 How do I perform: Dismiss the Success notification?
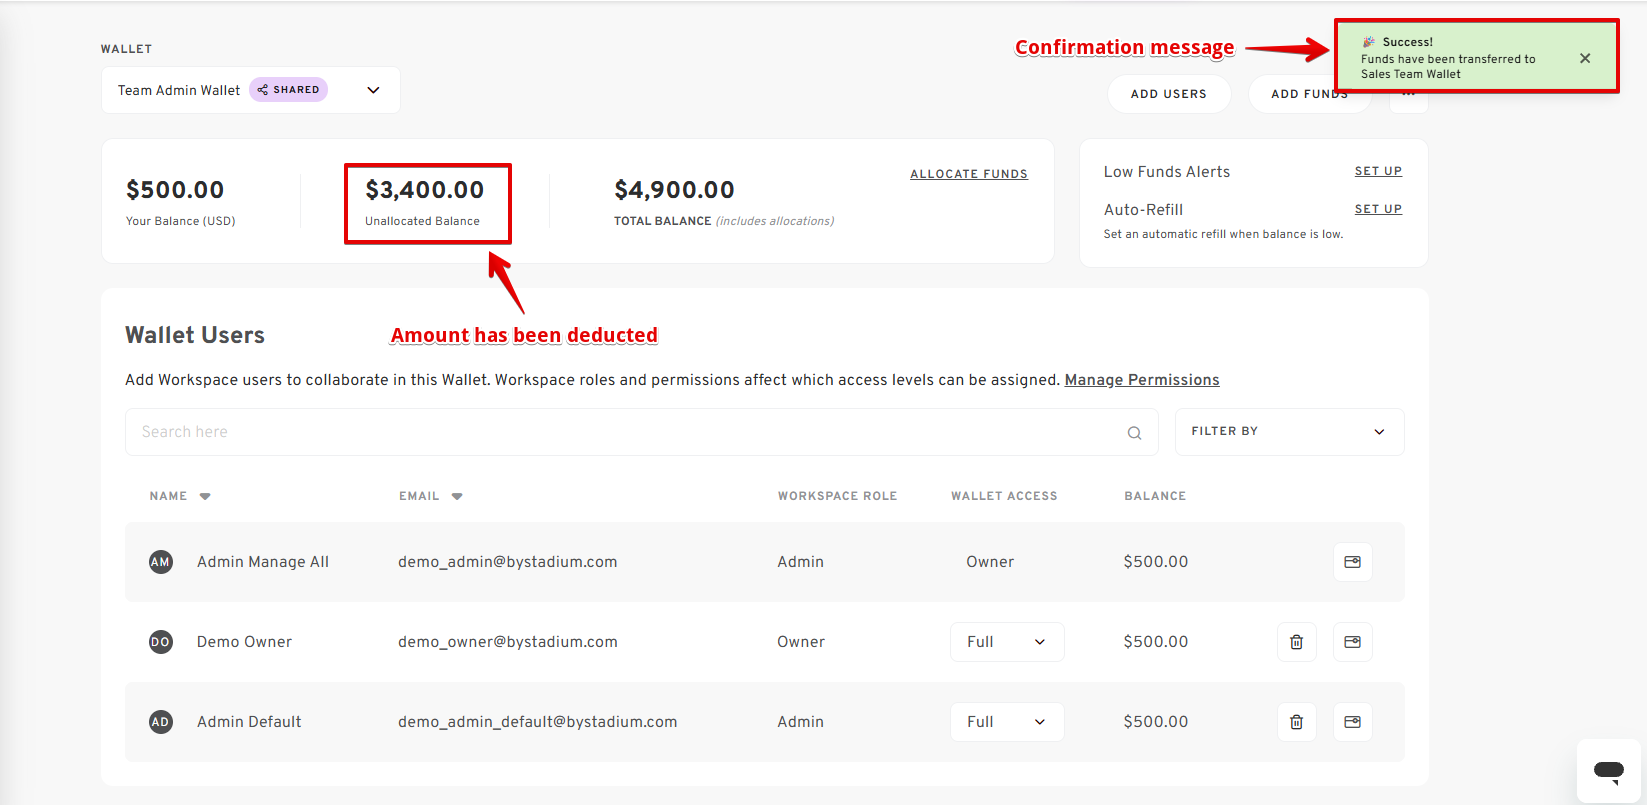[x=1585, y=58]
